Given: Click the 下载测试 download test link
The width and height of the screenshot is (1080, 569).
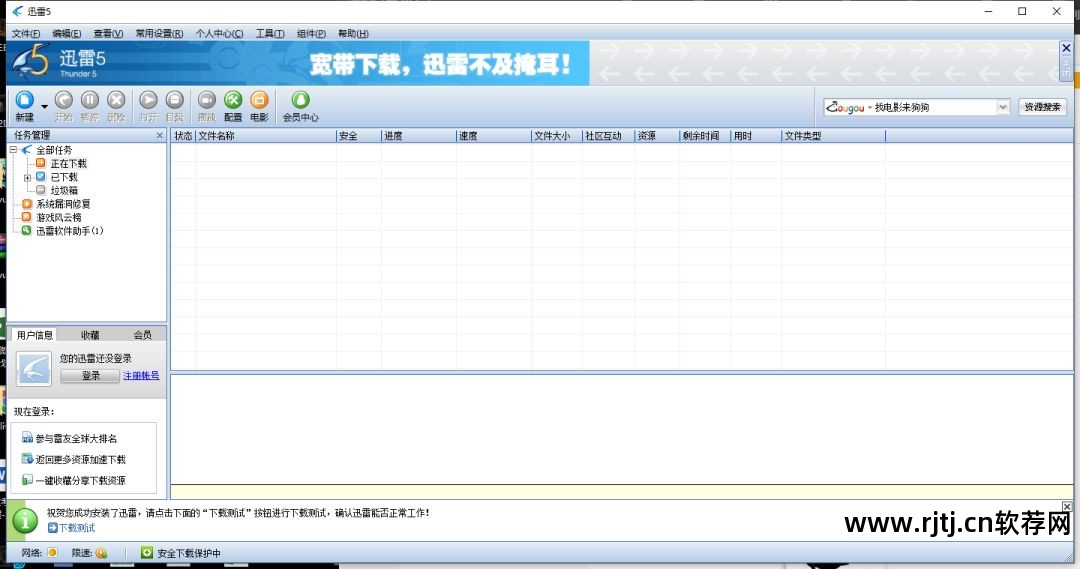Looking at the screenshot, I should [x=76, y=528].
